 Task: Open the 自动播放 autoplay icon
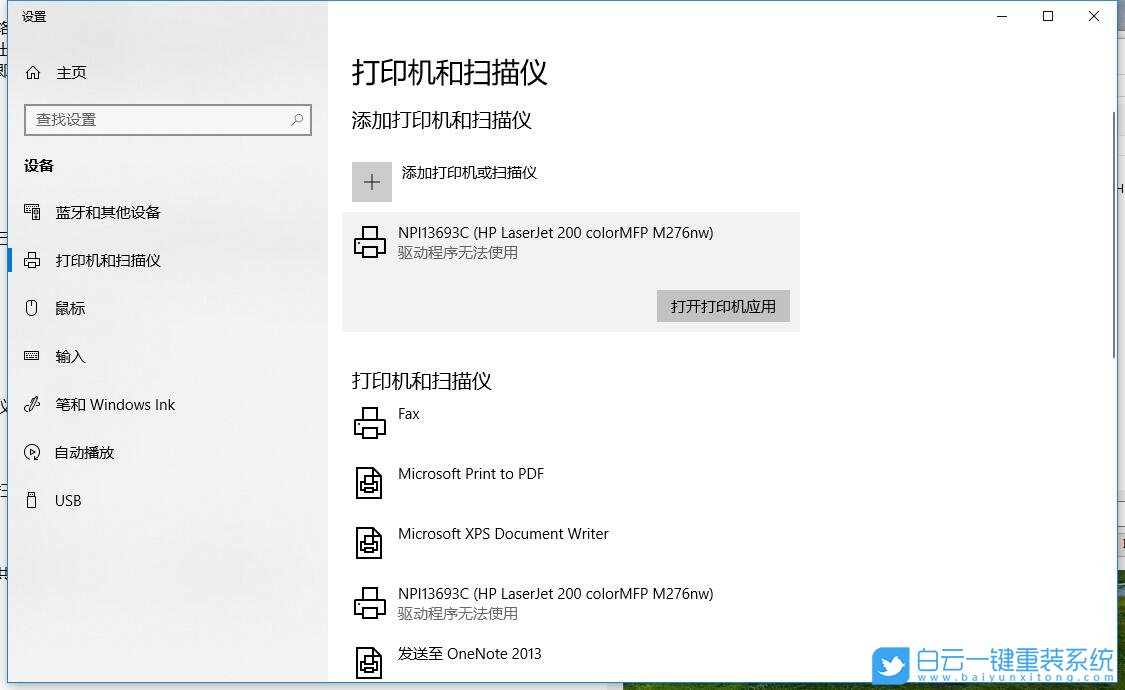(33, 452)
